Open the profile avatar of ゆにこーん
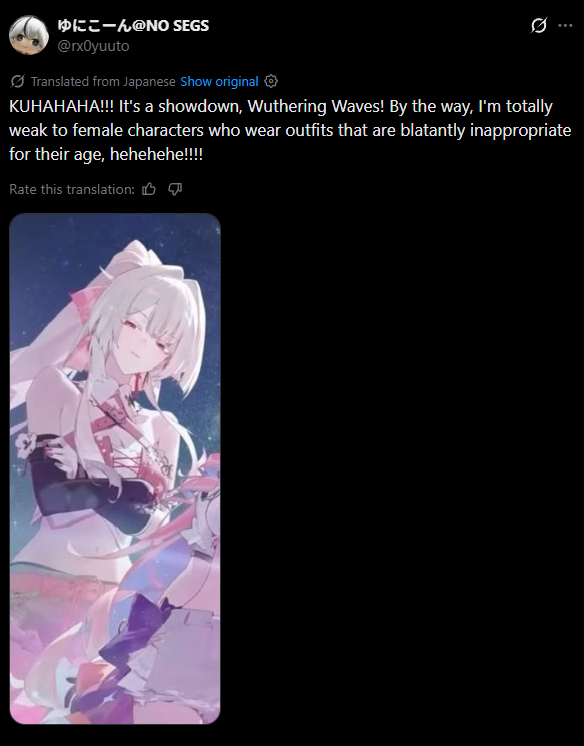 tap(29, 35)
